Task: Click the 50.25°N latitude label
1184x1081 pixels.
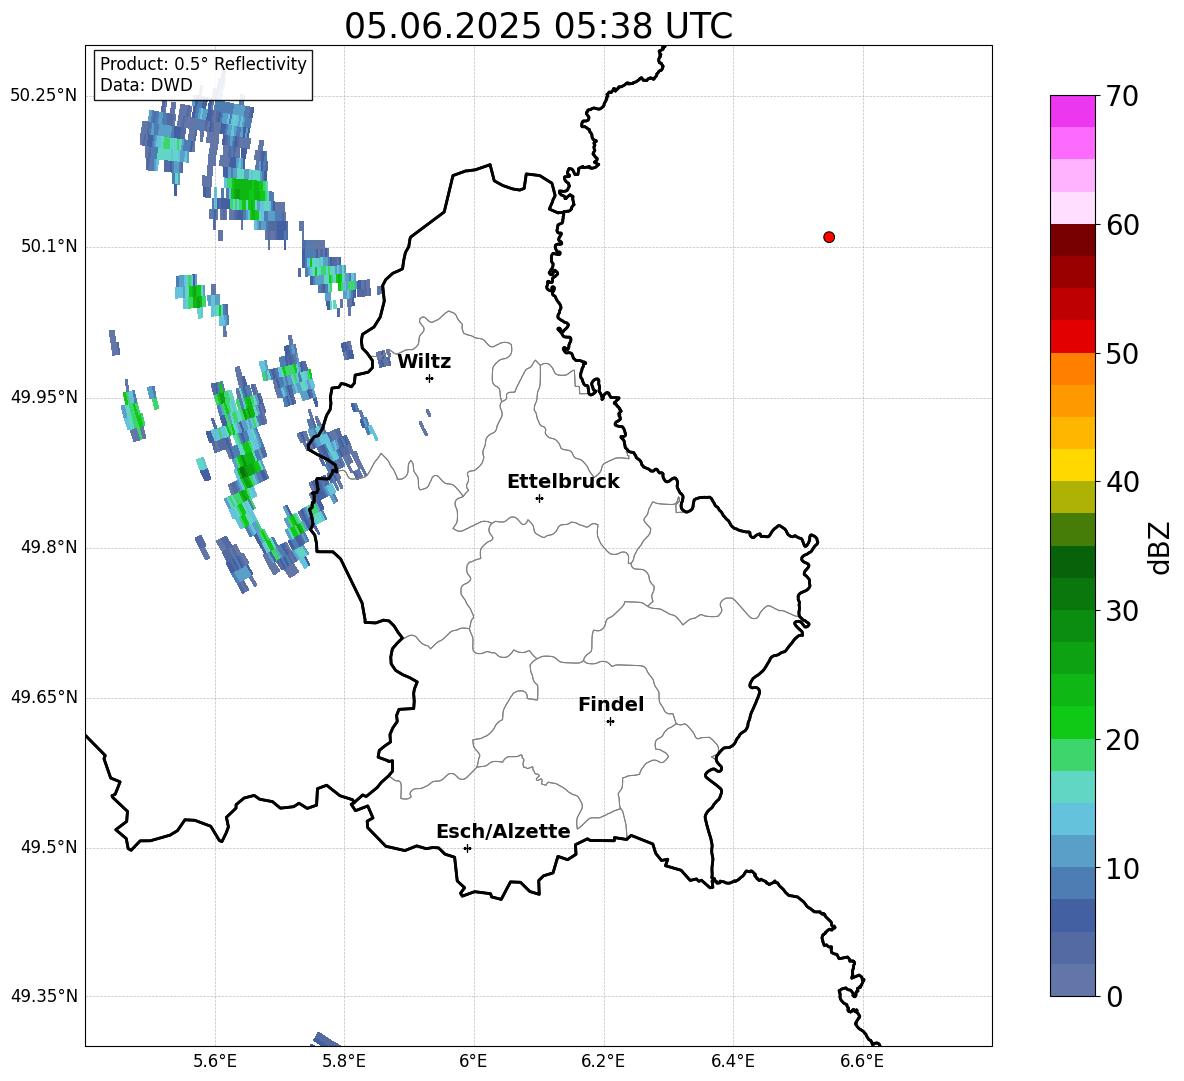Action: point(44,96)
